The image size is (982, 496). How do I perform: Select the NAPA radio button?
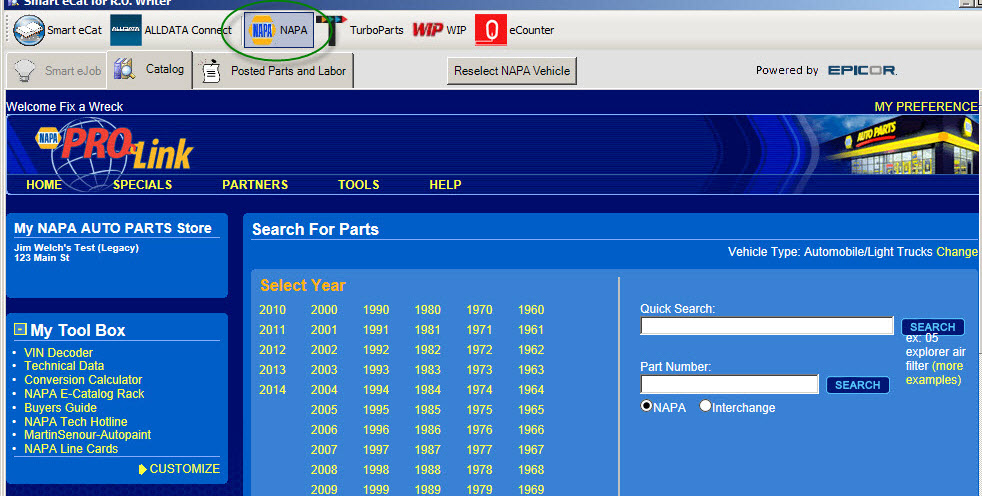click(647, 406)
